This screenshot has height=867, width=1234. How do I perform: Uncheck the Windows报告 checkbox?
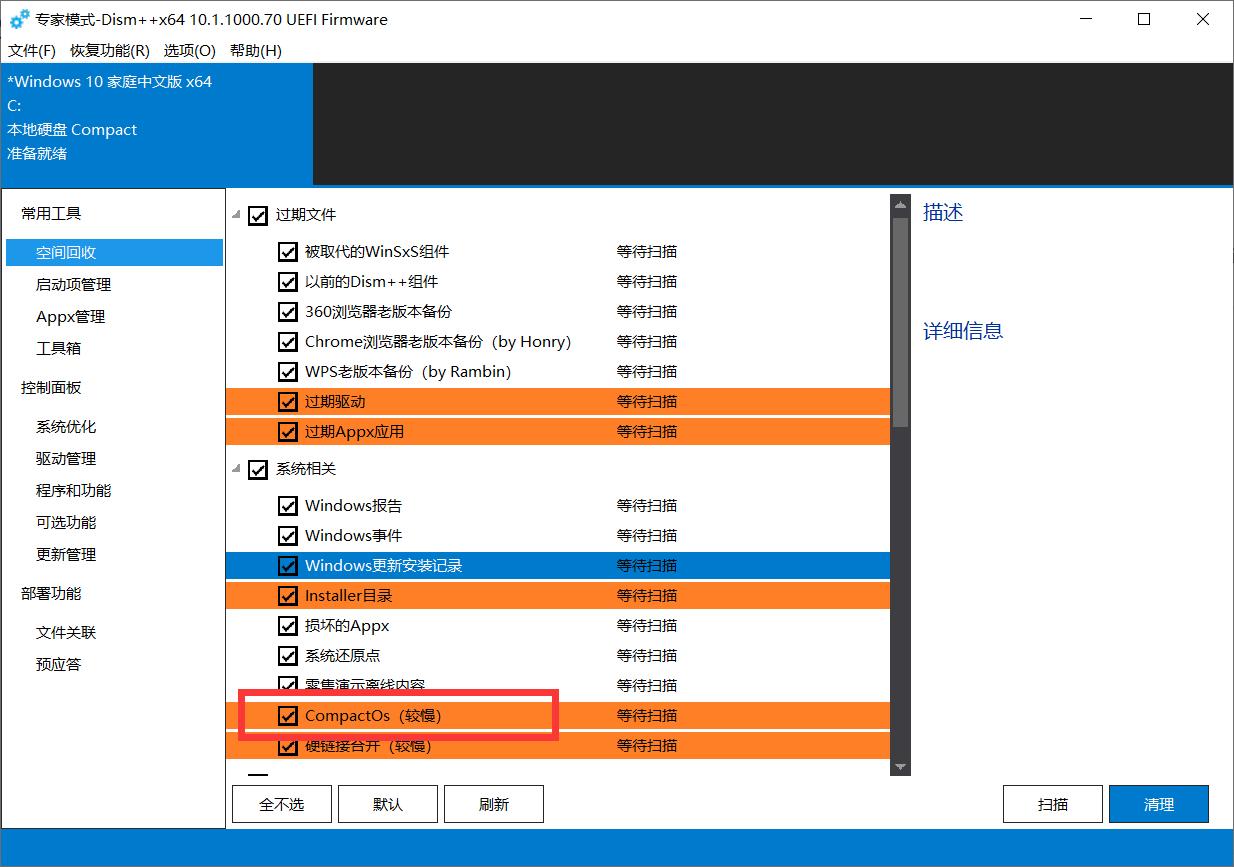pyautogui.click(x=288, y=506)
